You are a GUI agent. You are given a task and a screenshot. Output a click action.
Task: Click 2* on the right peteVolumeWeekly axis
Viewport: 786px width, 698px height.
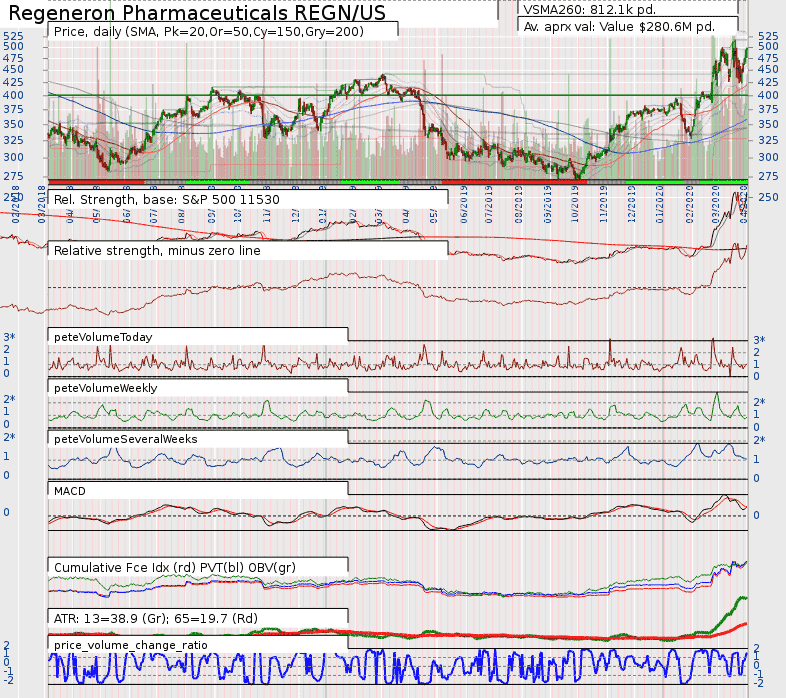click(x=759, y=402)
